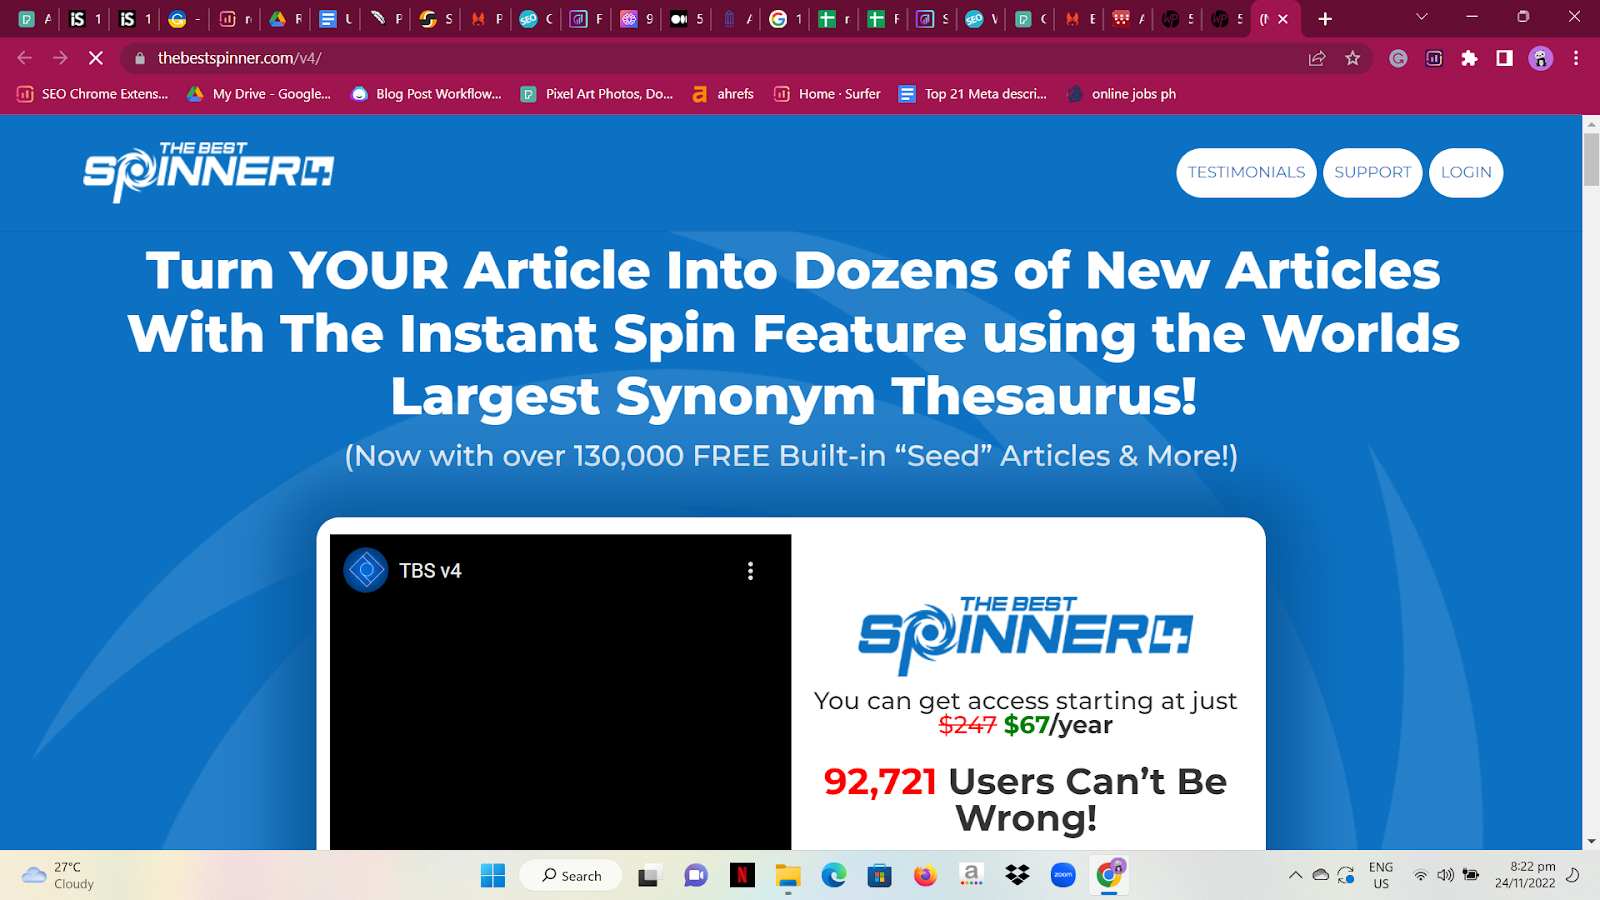Open the online jobs ph bookmark
This screenshot has width=1600, height=900.
(x=1121, y=94)
